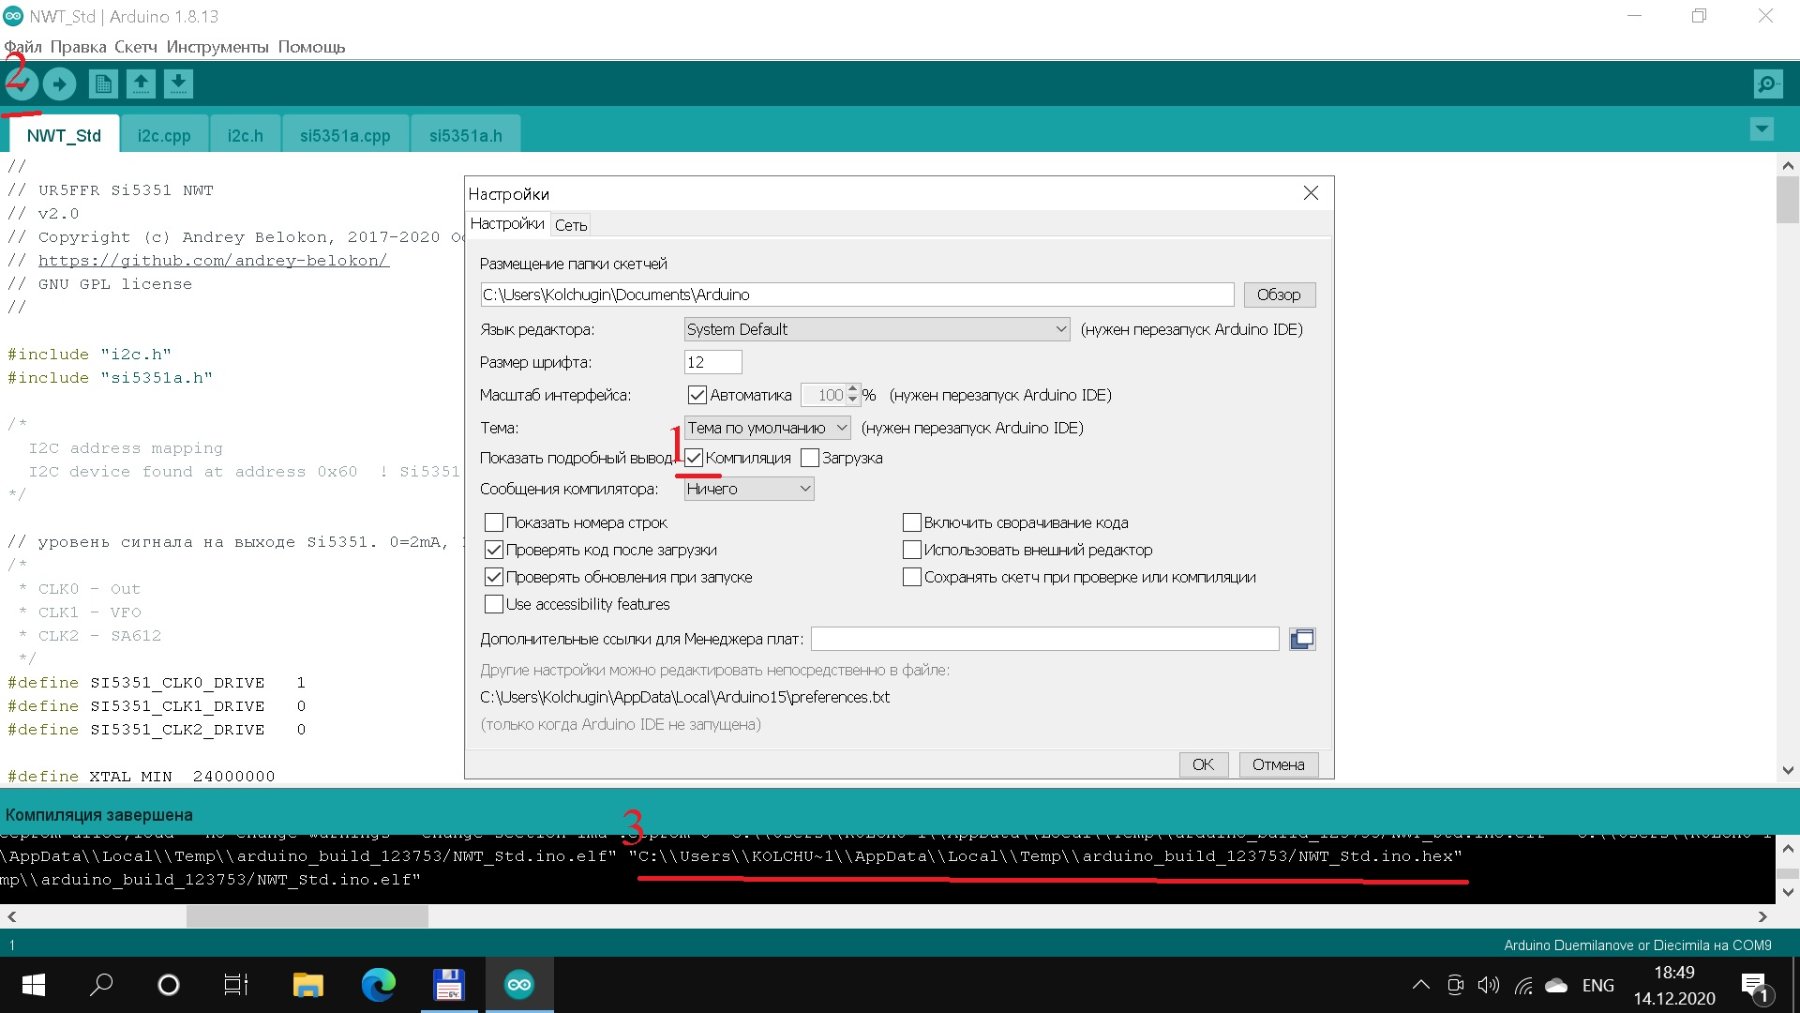Open Windows taskbar search
The image size is (1800, 1013).
pyautogui.click(x=101, y=985)
